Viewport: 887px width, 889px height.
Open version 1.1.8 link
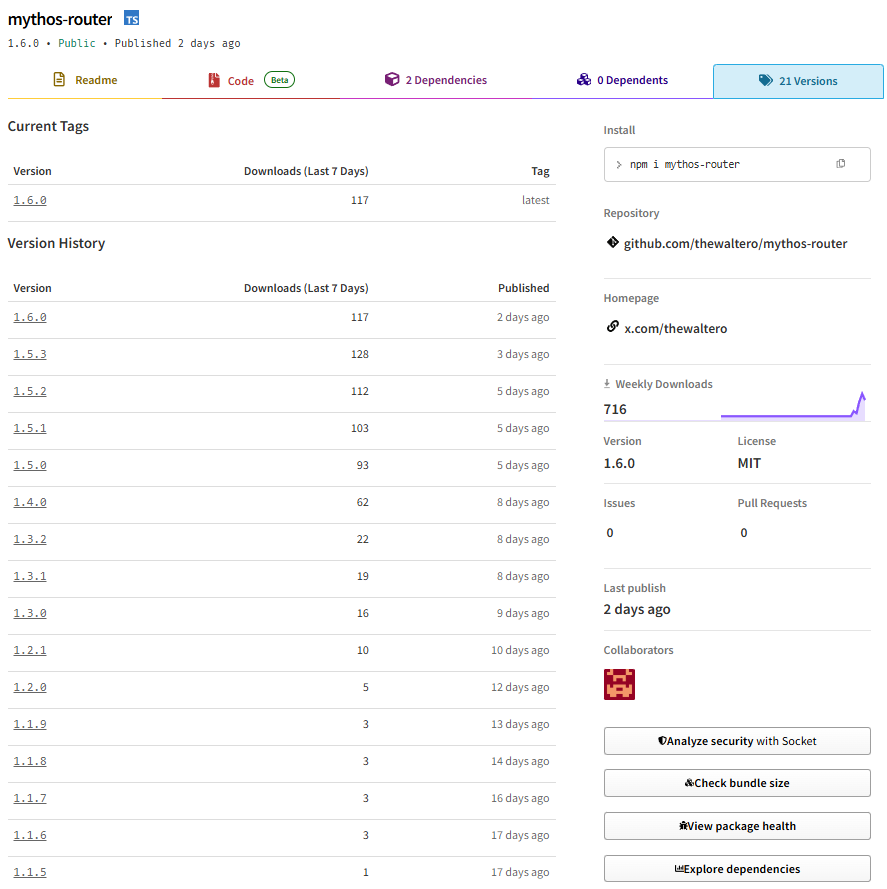coord(30,761)
